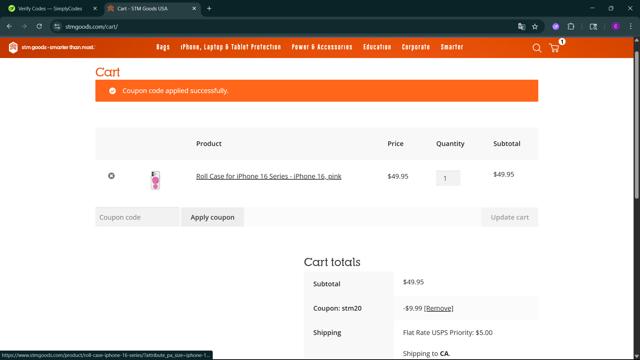Screen dimensions: 640x360
Task: Open Roll Case for iPhone 16 Series link
Action: pos(269,176)
